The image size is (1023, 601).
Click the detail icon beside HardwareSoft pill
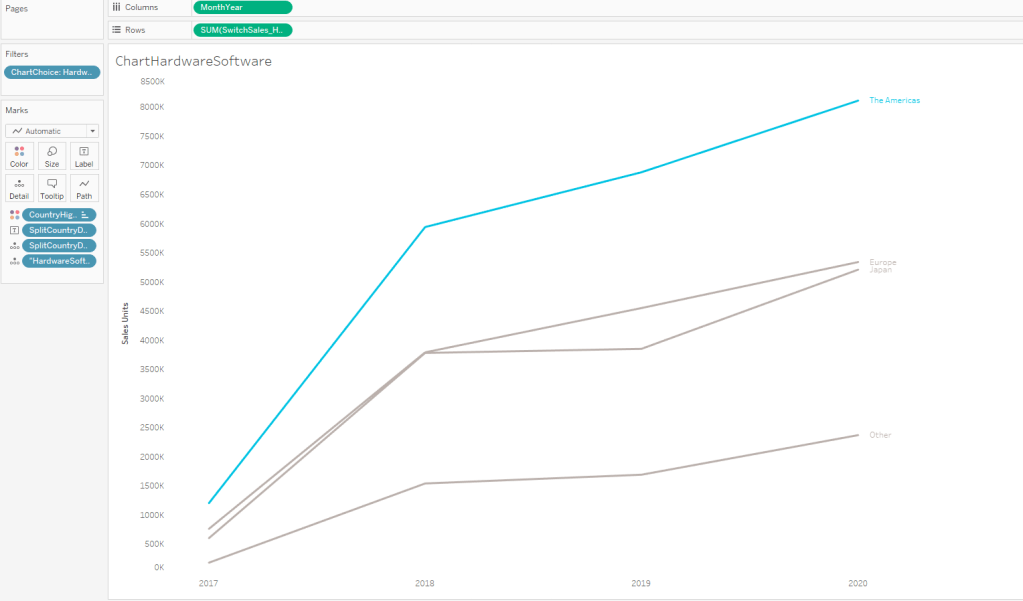pyautogui.click(x=14, y=261)
